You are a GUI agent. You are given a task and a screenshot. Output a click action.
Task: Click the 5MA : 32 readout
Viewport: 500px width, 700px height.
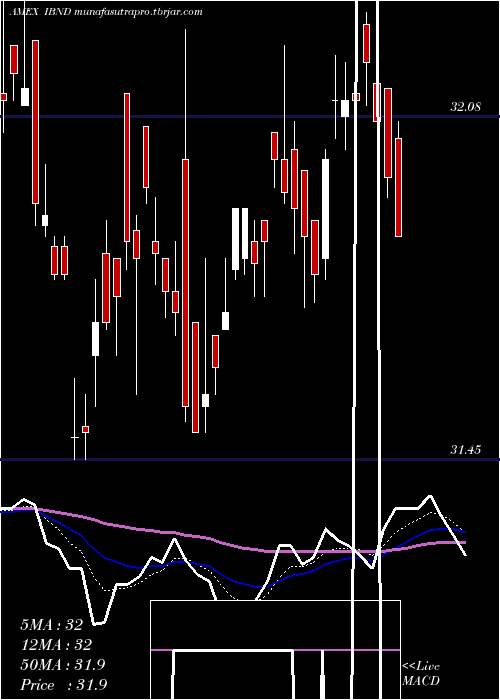click(x=52, y=625)
